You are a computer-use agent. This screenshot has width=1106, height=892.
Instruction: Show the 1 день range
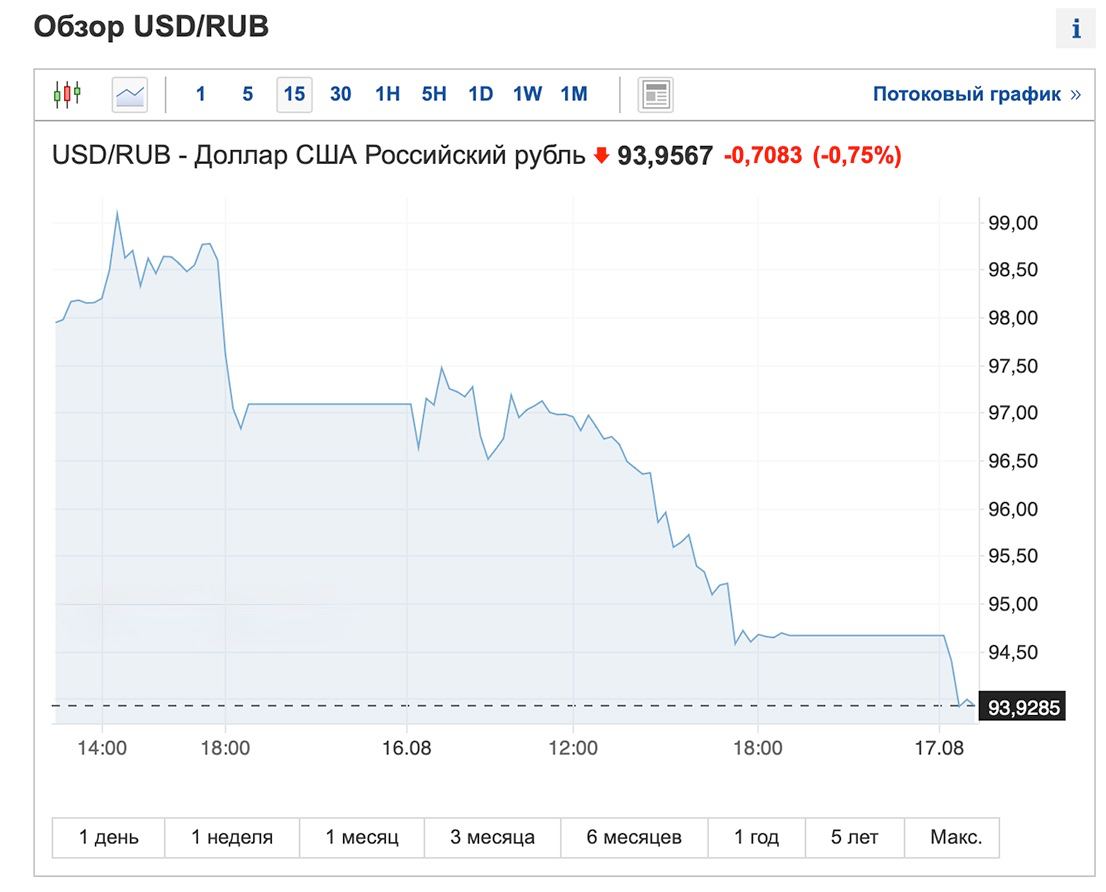pos(109,837)
